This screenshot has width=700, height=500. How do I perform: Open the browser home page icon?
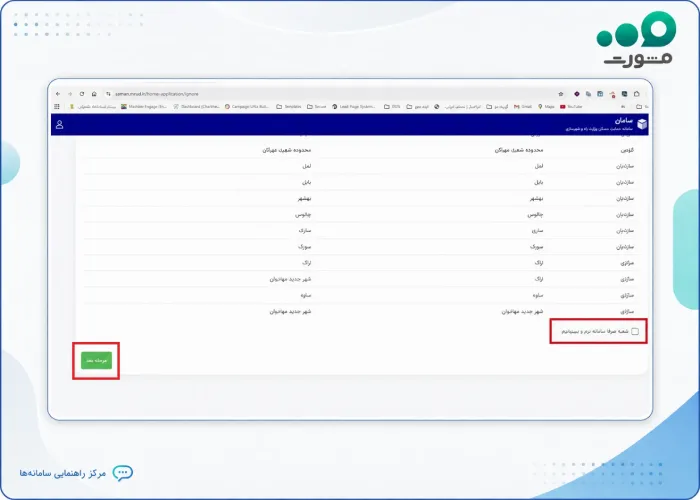tap(94, 94)
